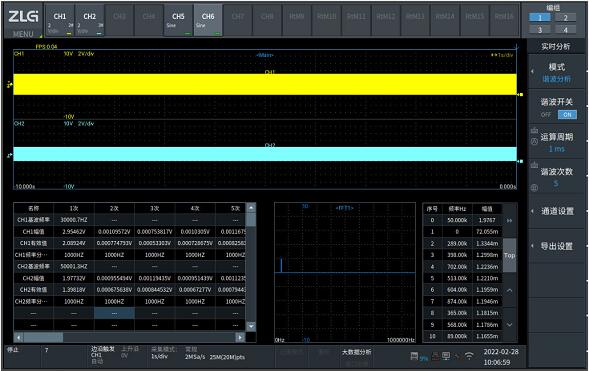This screenshot has width=589, height=371.
Task: Click the monitor icon in status bar
Action: point(446,356)
